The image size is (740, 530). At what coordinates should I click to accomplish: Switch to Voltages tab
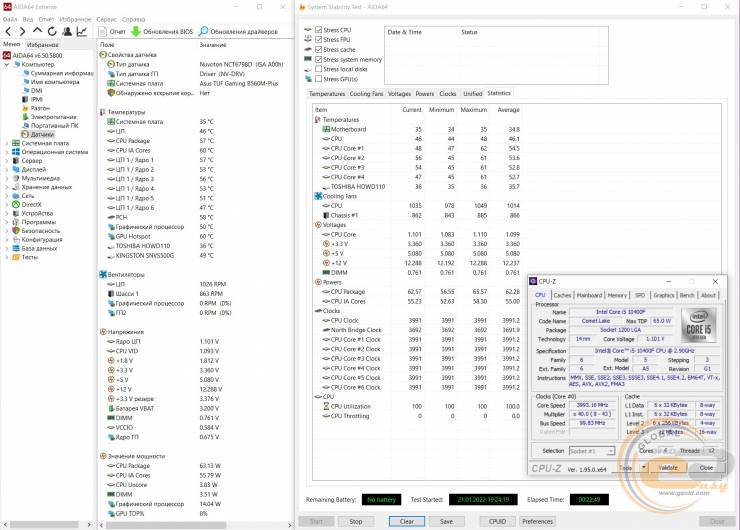[399, 94]
